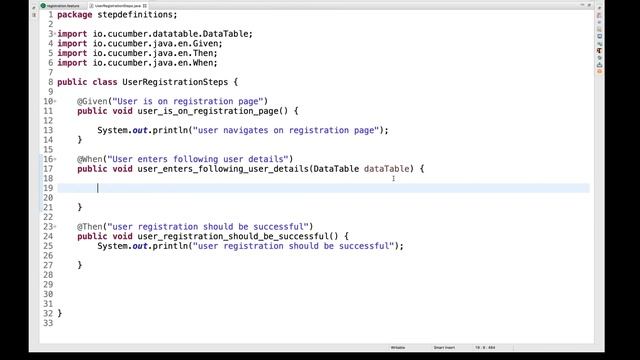Click the @Given annotation string
The width and height of the screenshot is (640, 360).
tap(188, 101)
